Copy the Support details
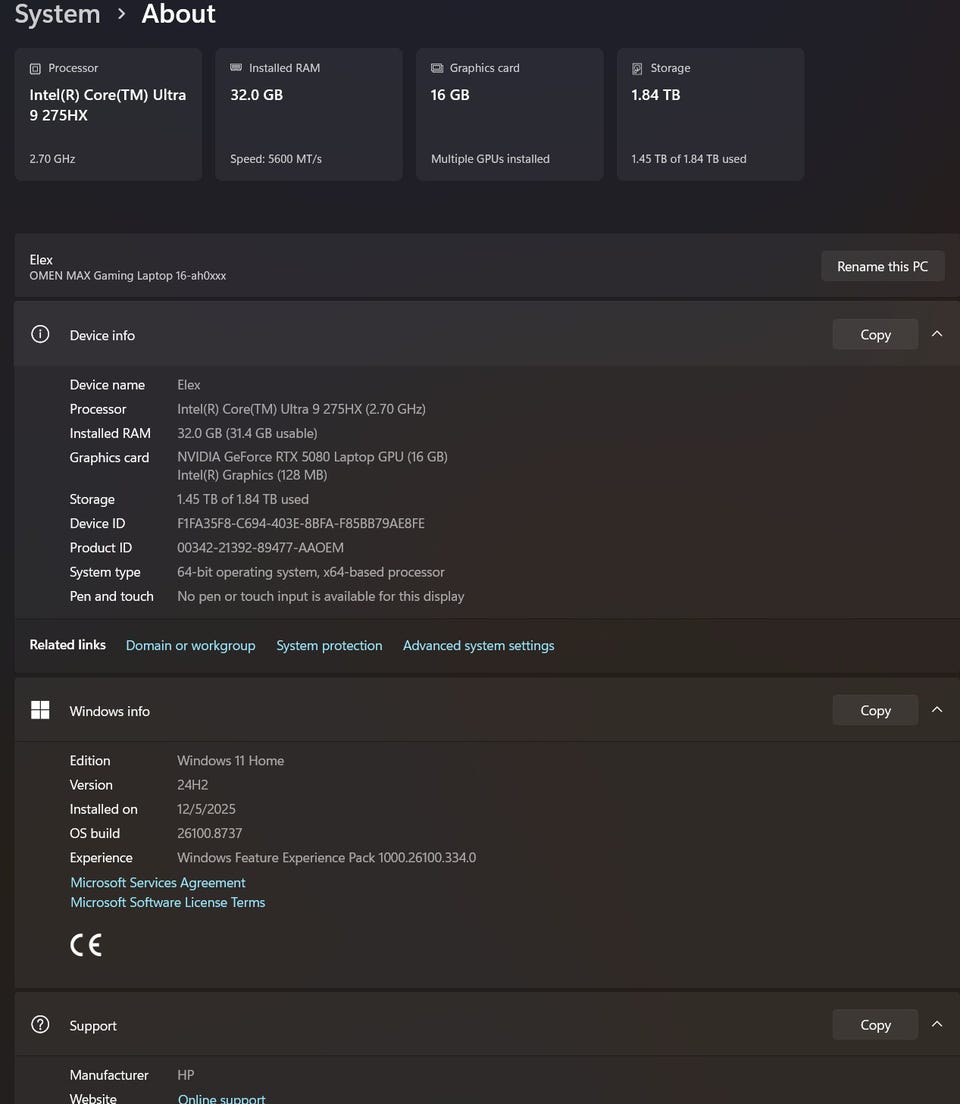960x1104 pixels. (875, 1024)
